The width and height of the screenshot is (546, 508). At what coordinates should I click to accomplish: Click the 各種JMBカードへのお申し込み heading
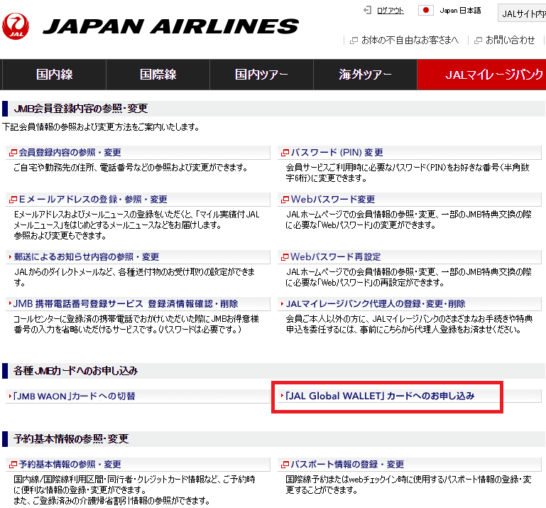tap(76, 371)
